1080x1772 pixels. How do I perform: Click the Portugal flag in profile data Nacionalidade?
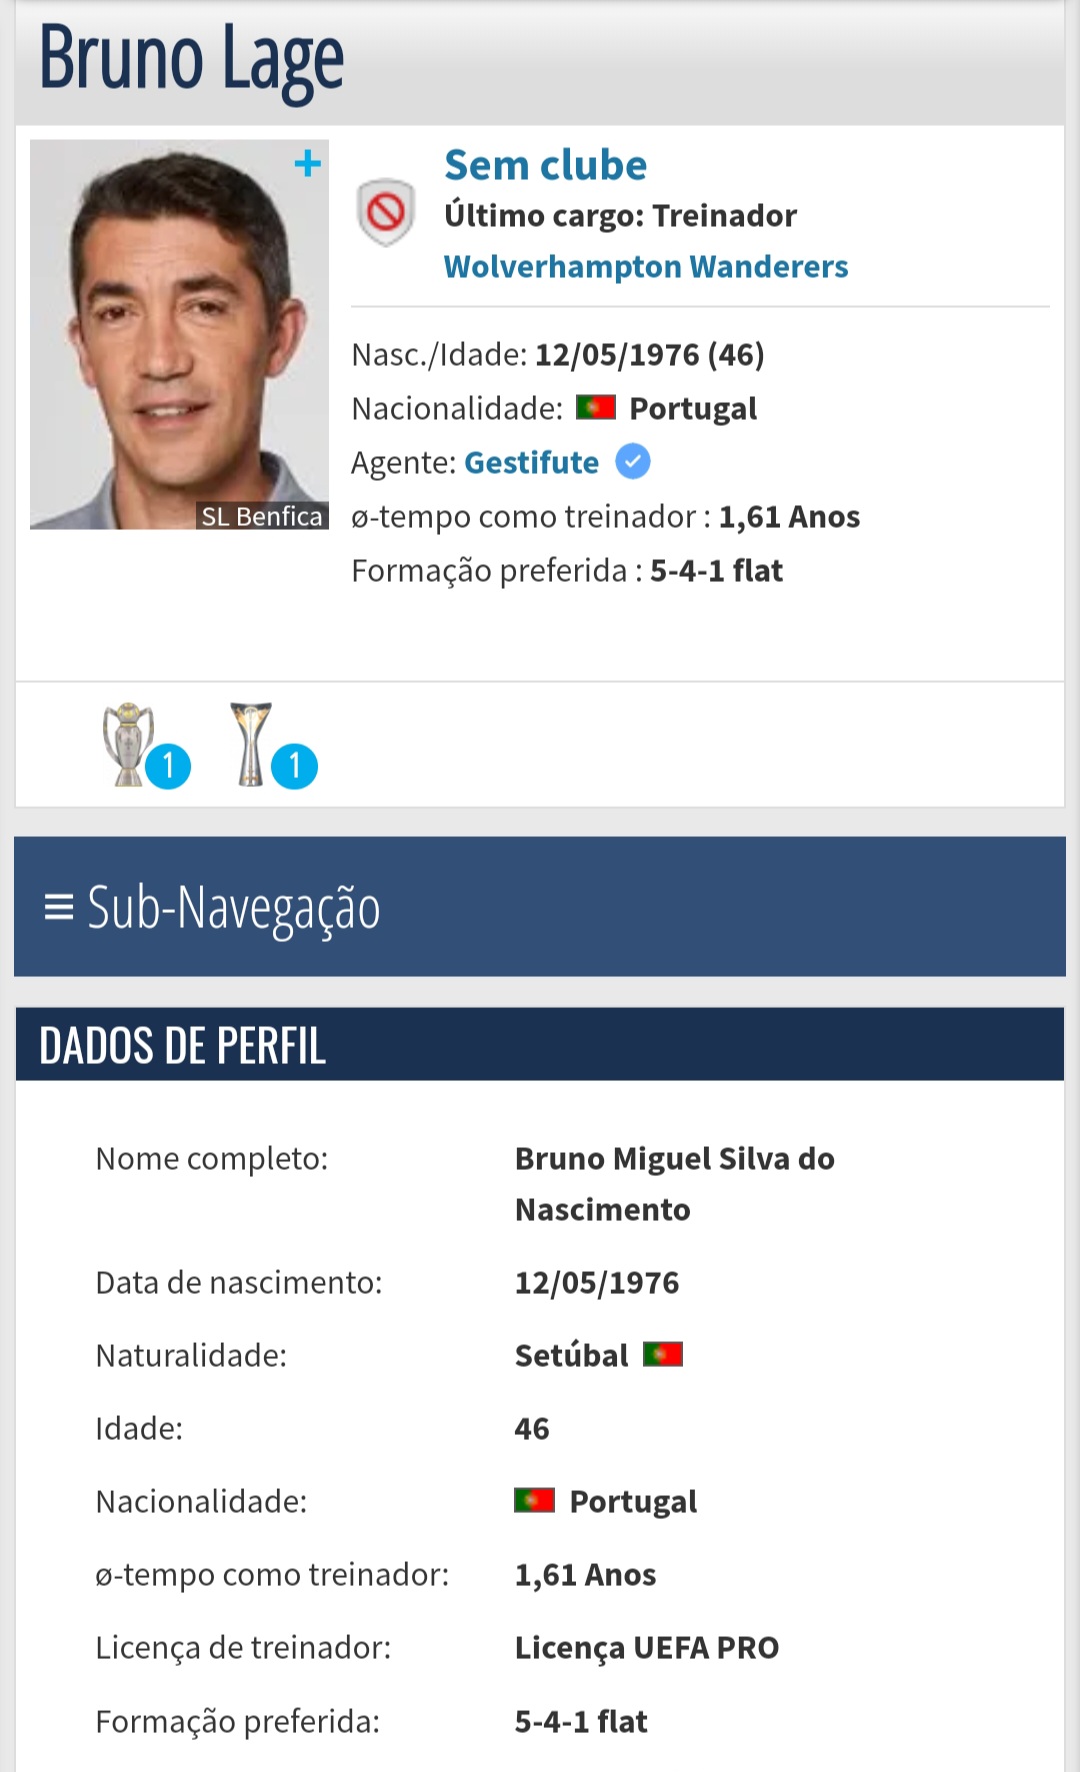coord(534,1501)
